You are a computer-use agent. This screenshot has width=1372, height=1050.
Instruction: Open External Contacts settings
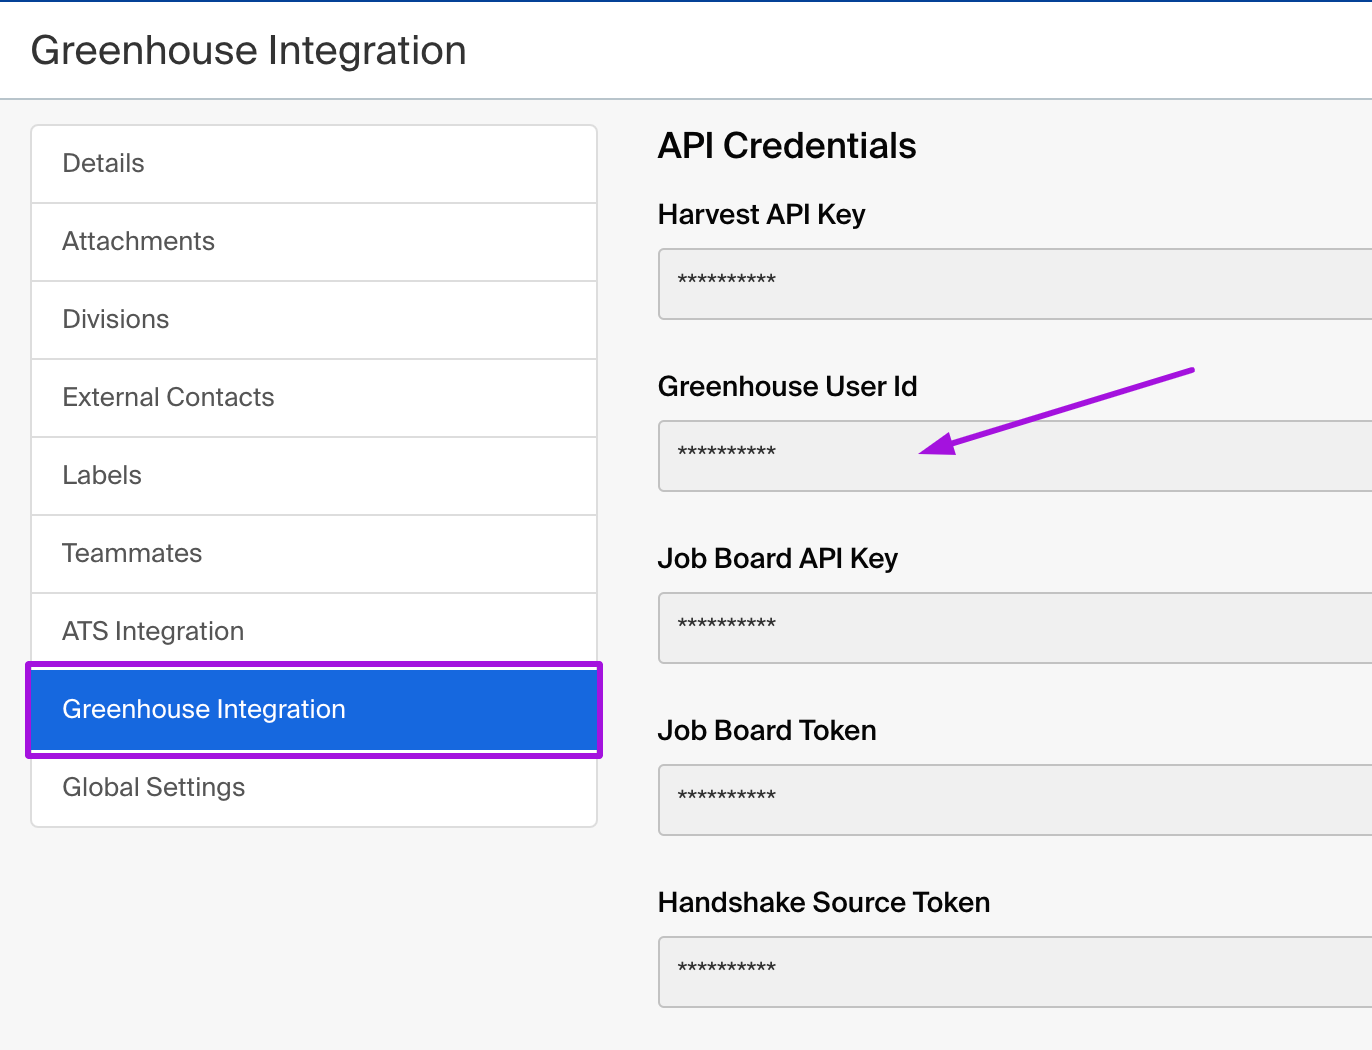[x=314, y=398]
